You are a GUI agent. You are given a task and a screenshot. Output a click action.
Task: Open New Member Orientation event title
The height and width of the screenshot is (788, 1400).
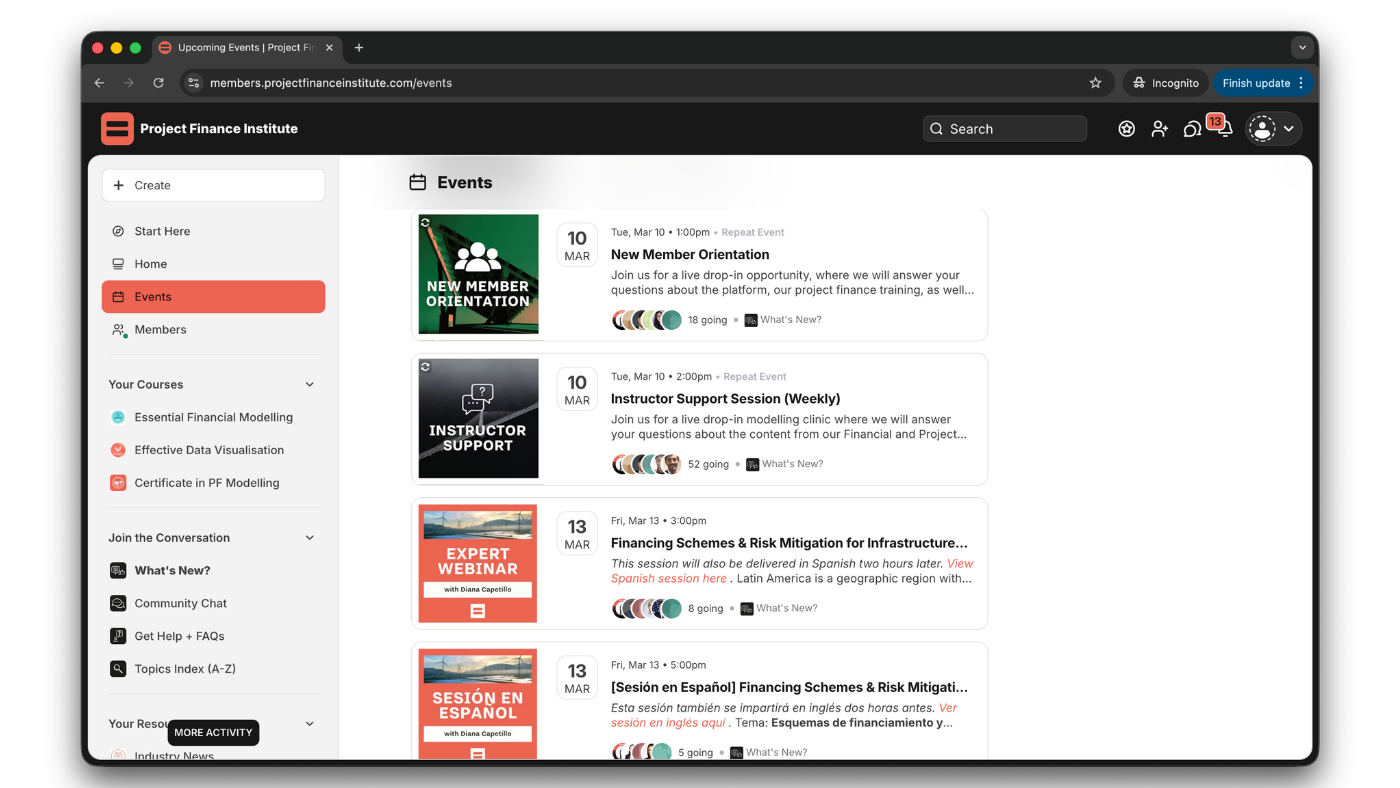[690, 255]
